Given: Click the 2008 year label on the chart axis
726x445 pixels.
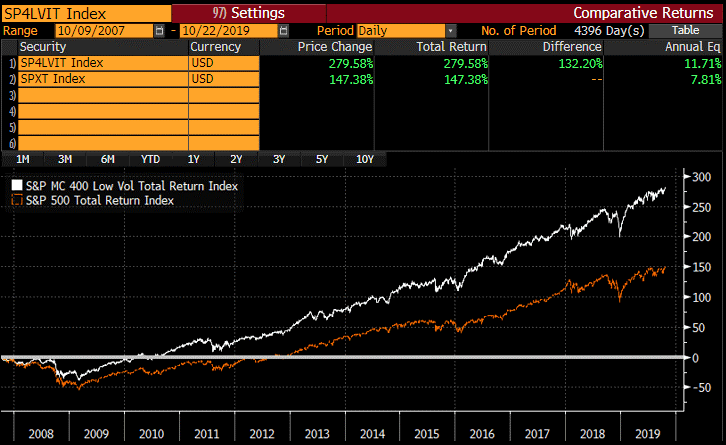Looking at the screenshot, I should (41, 434).
